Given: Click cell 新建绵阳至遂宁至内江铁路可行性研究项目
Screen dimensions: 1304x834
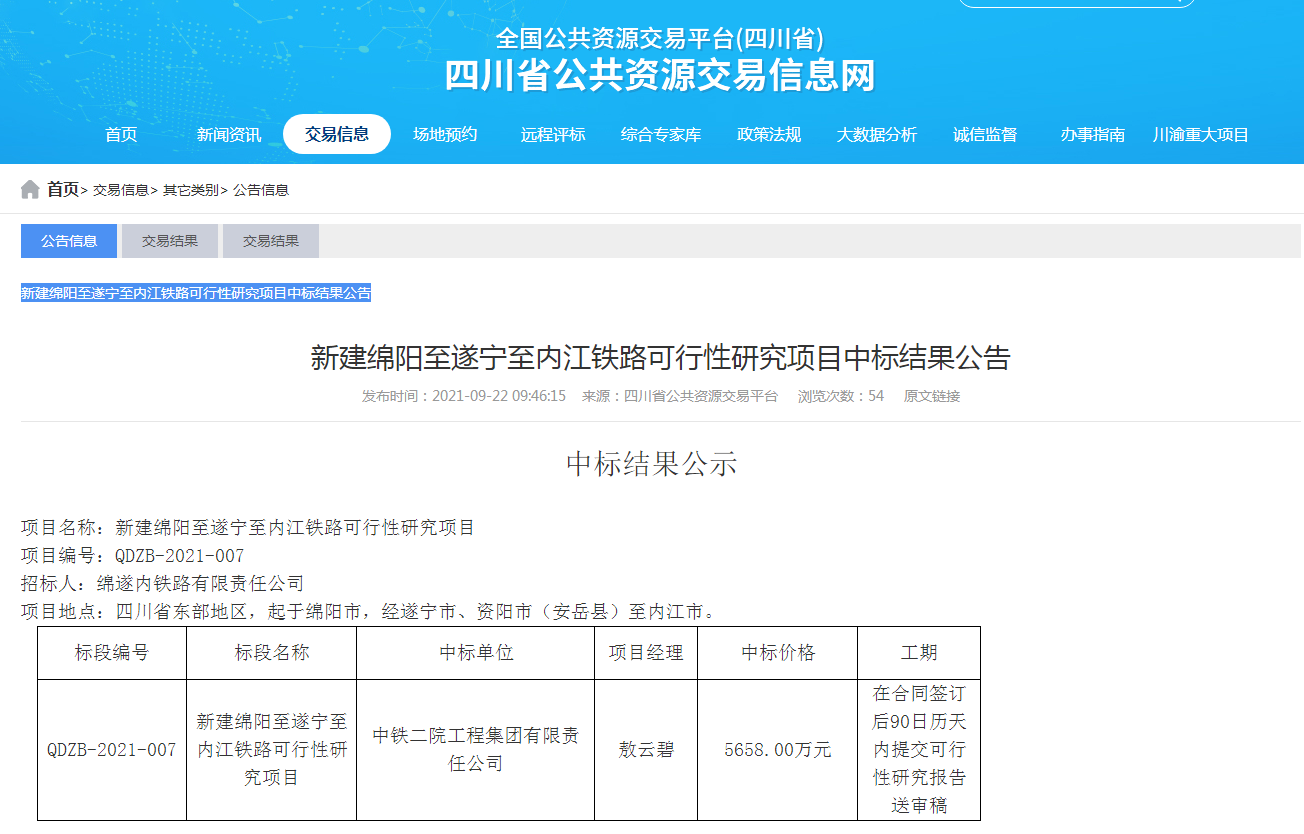Looking at the screenshot, I should (272, 750).
